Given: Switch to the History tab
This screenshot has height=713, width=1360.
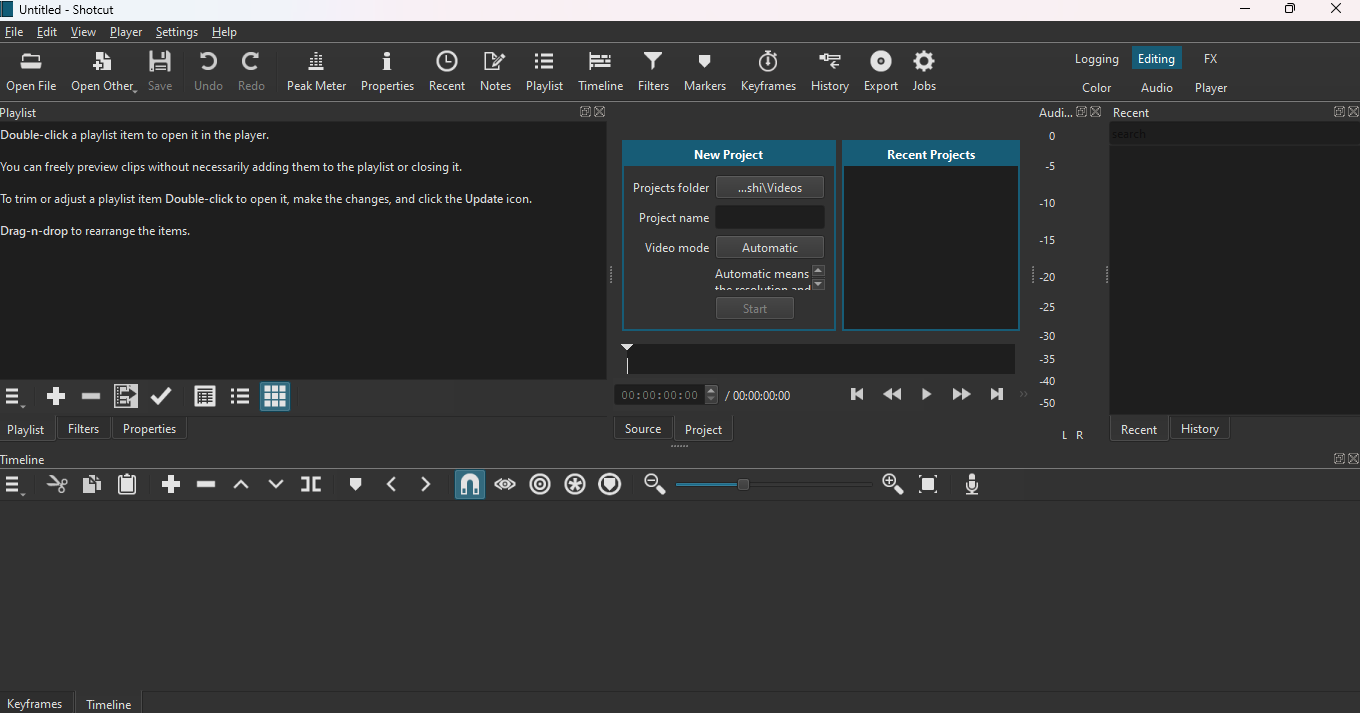Looking at the screenshot, I should [x=1199, y=429].
